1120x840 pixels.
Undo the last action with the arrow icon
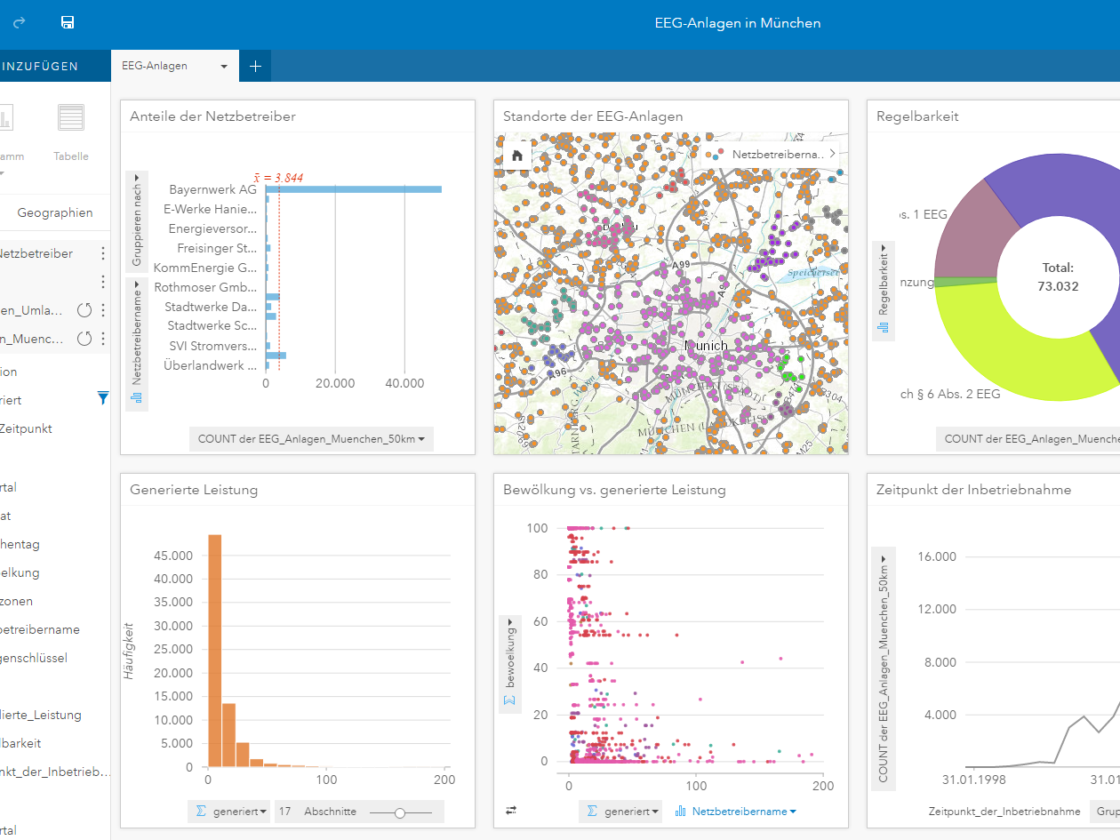[18, 22]
